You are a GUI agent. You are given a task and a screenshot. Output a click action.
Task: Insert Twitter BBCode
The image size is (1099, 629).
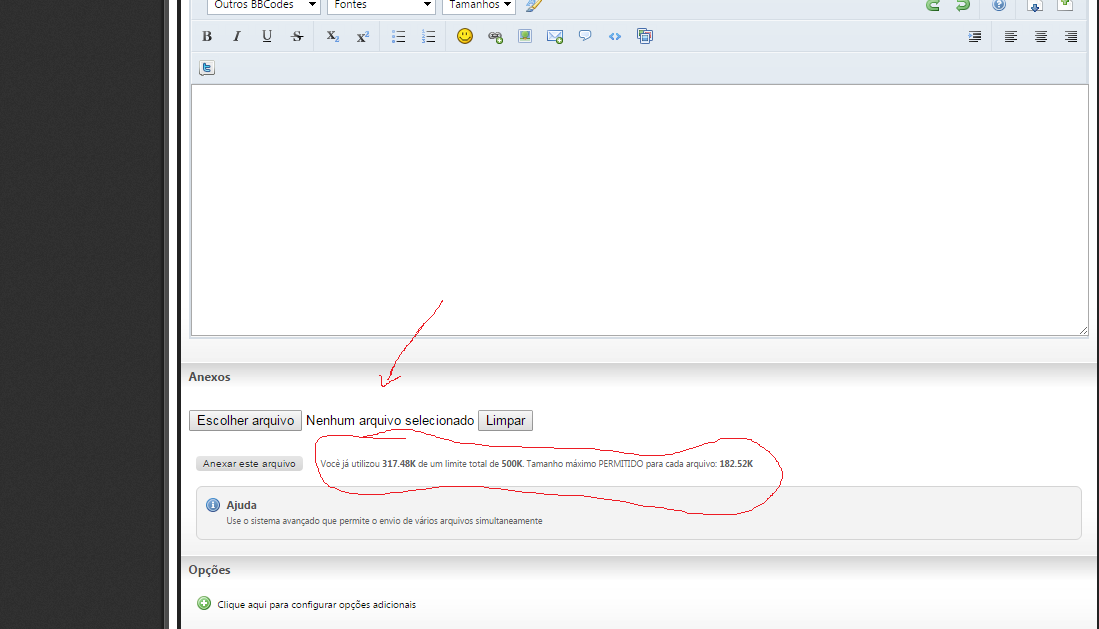click(207, 68)
